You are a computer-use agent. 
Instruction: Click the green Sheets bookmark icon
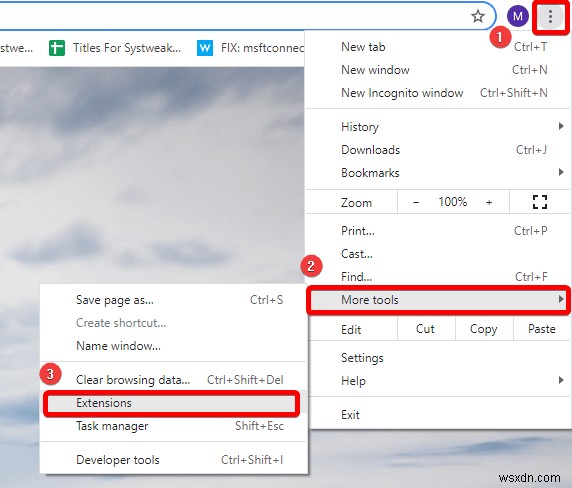point(57,48)
